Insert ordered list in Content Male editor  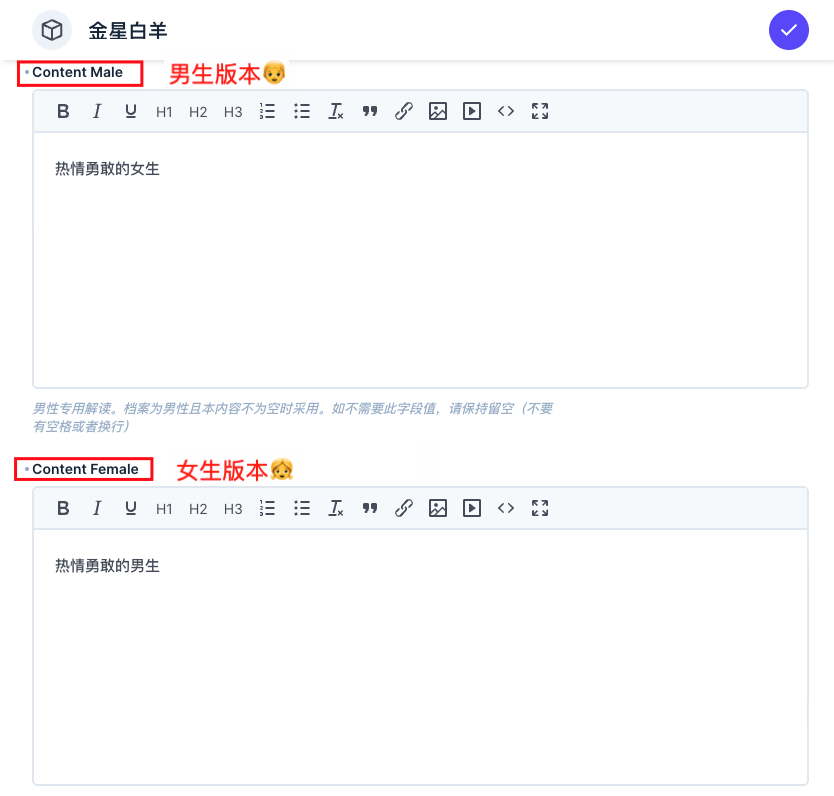[x=267, y=112]
